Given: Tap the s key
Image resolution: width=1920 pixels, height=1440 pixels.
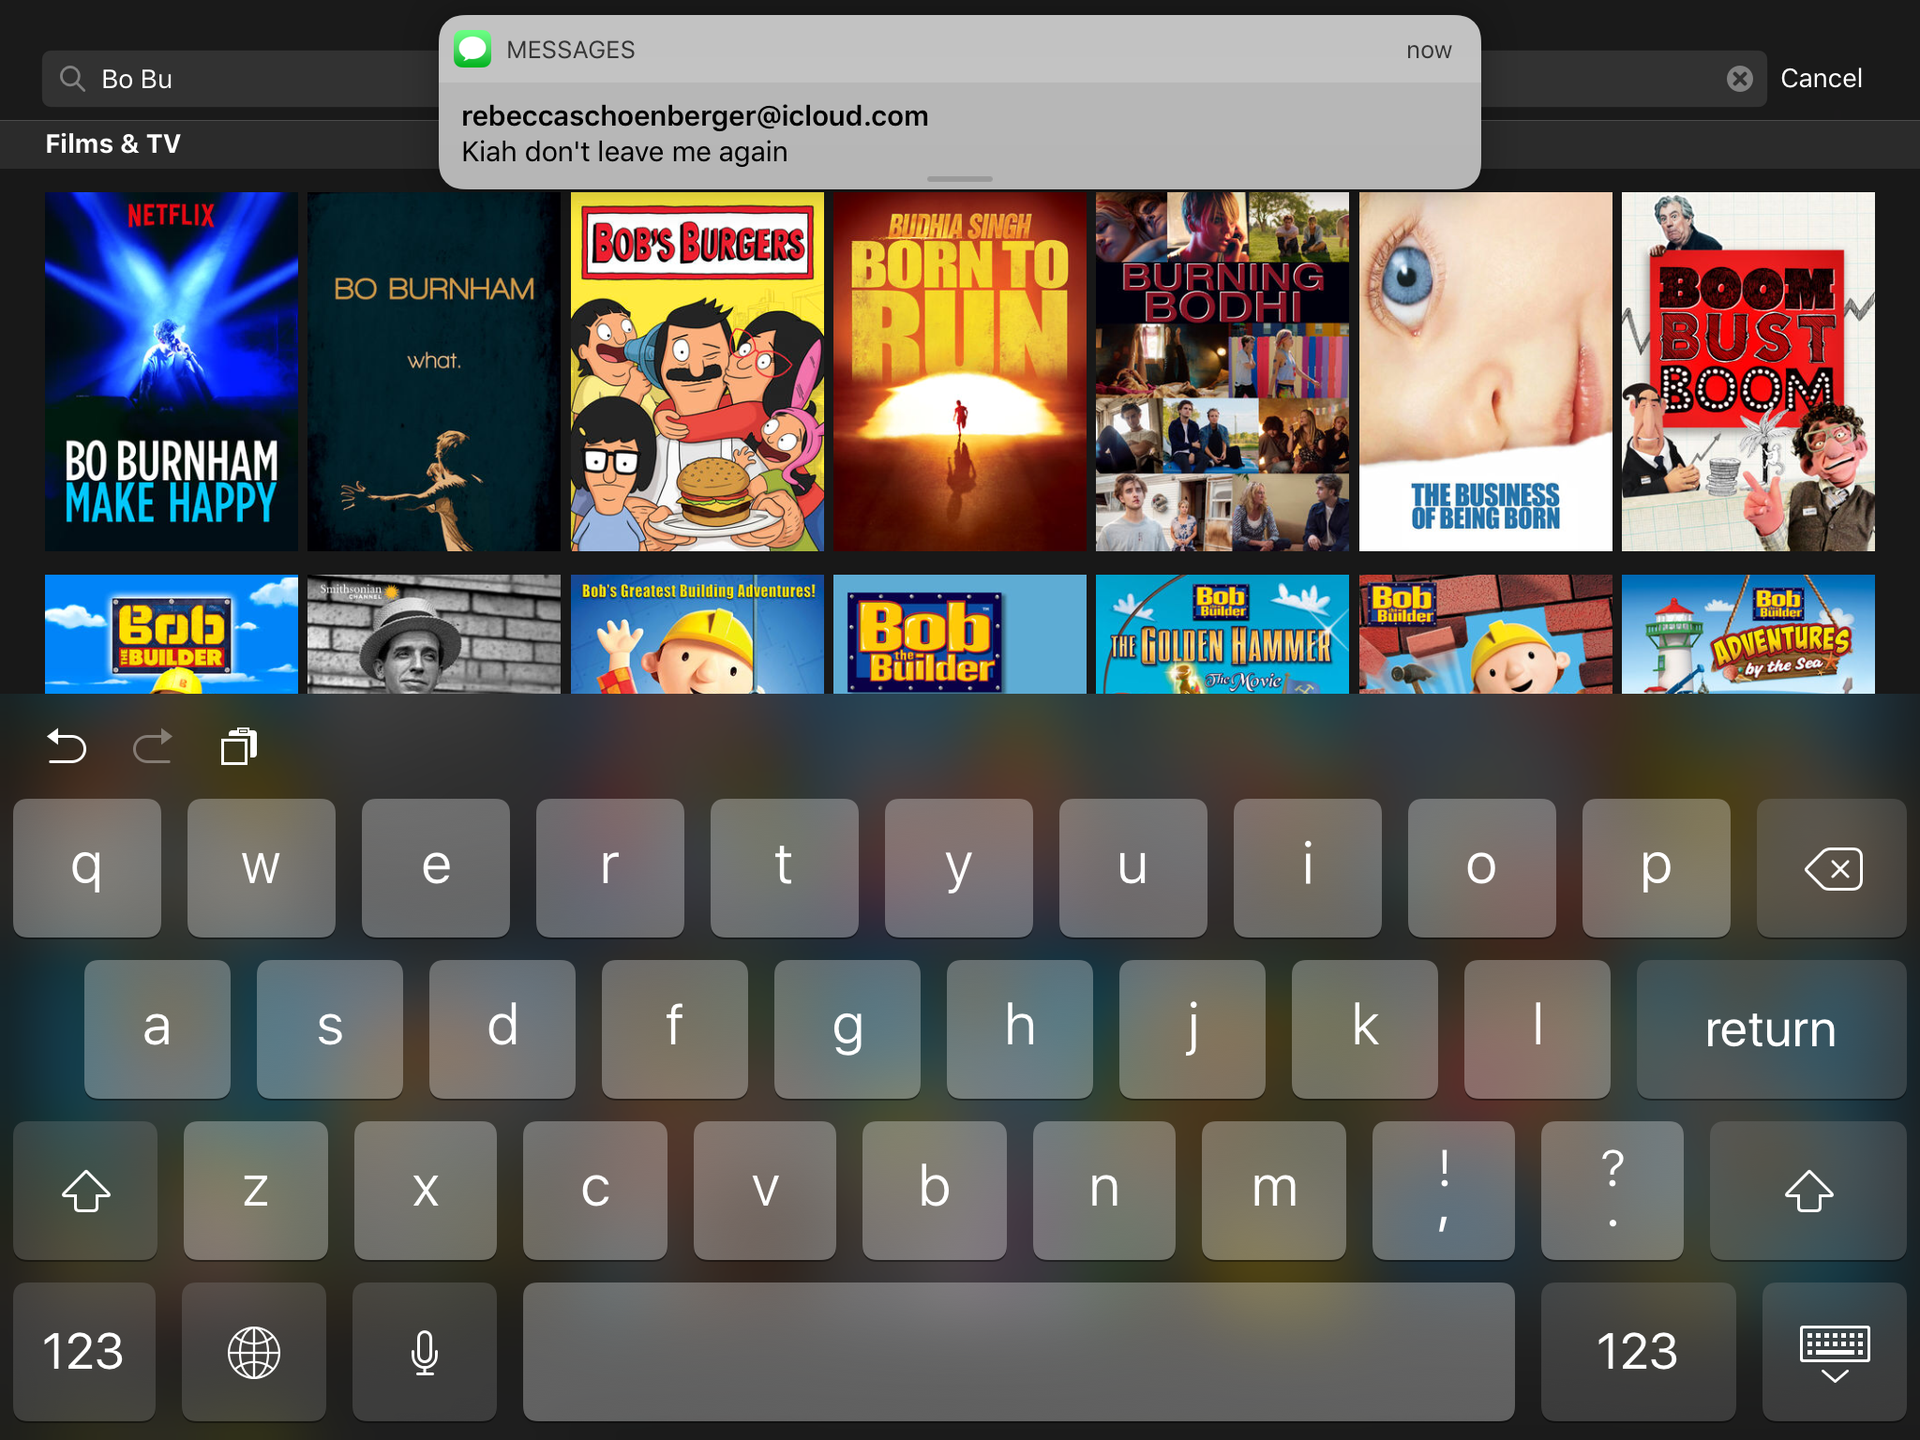Looking at the screenshot, I should pos(330,1029).
